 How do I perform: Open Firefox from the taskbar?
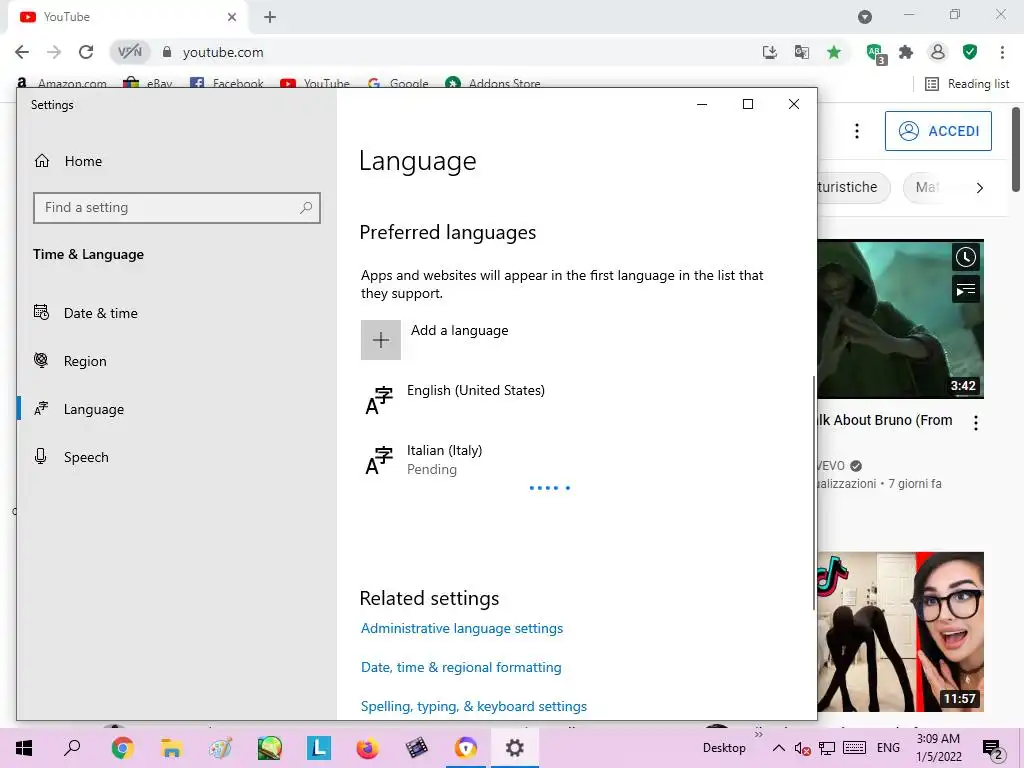368,748
